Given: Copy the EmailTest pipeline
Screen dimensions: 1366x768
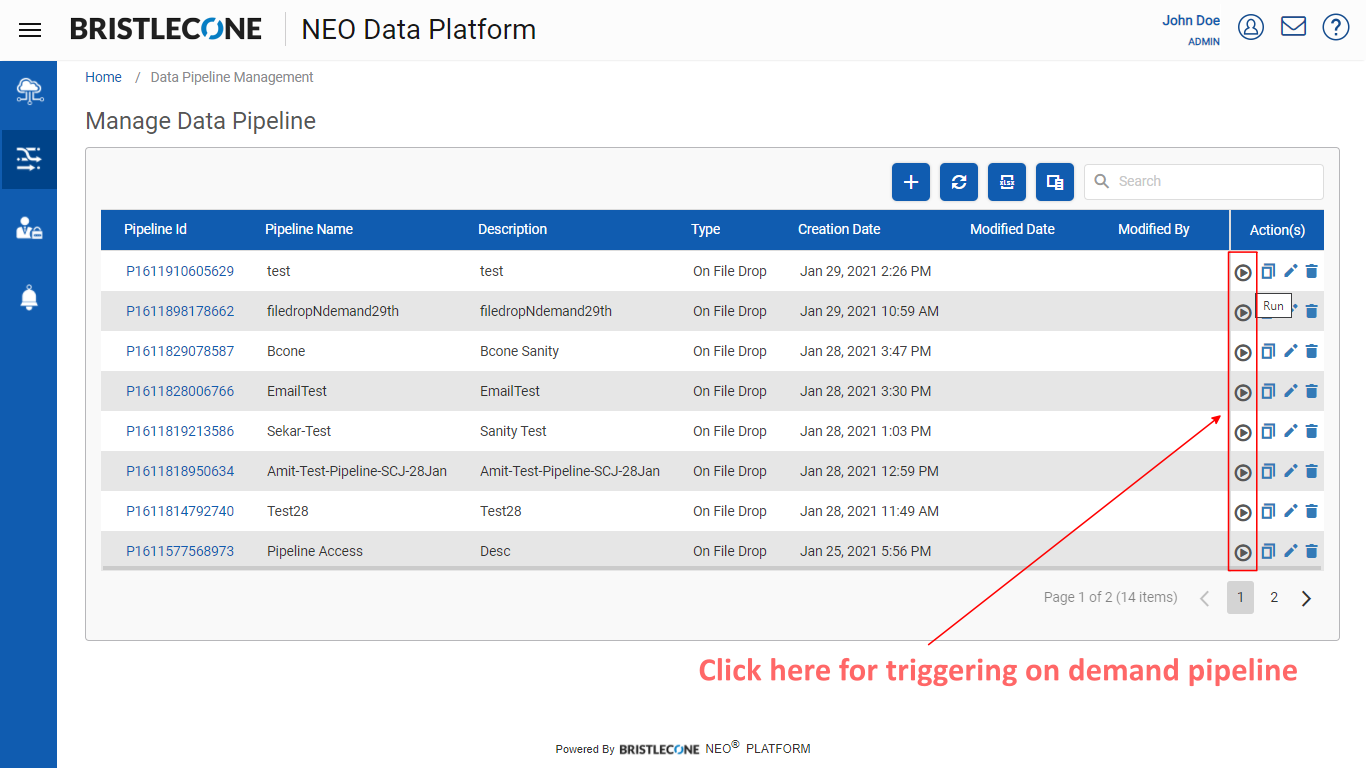Looking at the screenshot, I should (1268, 391).
